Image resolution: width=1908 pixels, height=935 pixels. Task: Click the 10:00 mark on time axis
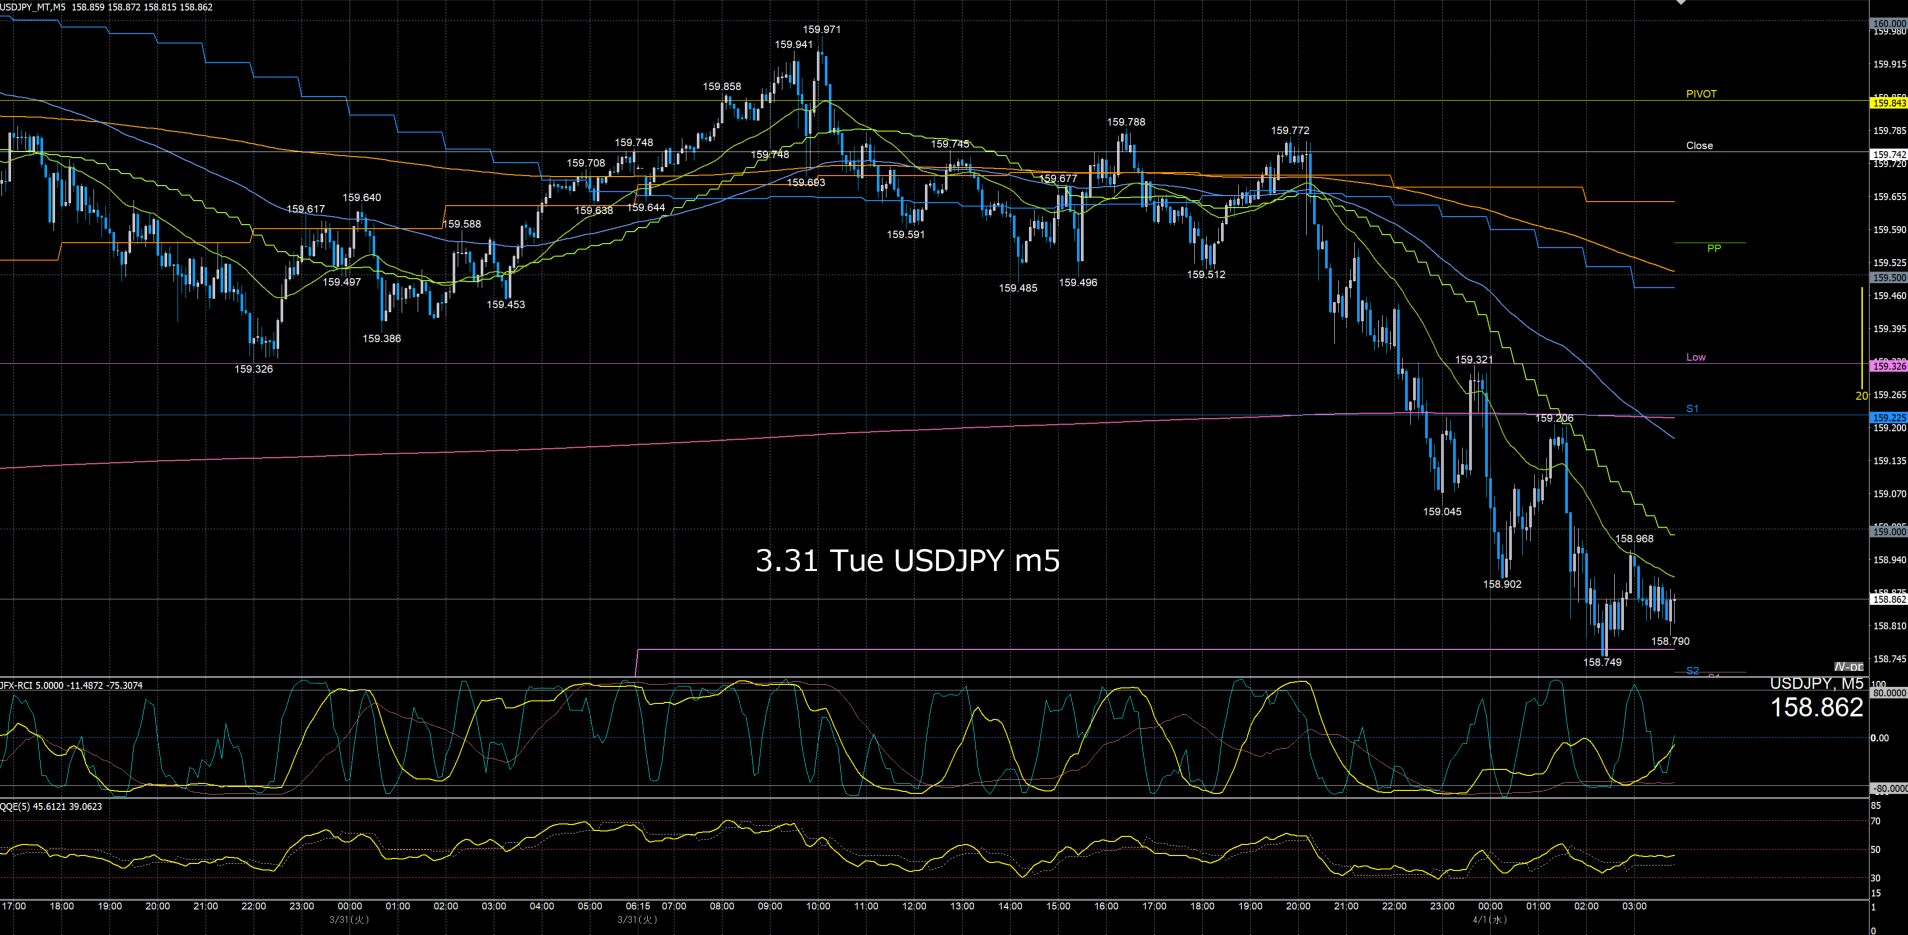[818, 906]
